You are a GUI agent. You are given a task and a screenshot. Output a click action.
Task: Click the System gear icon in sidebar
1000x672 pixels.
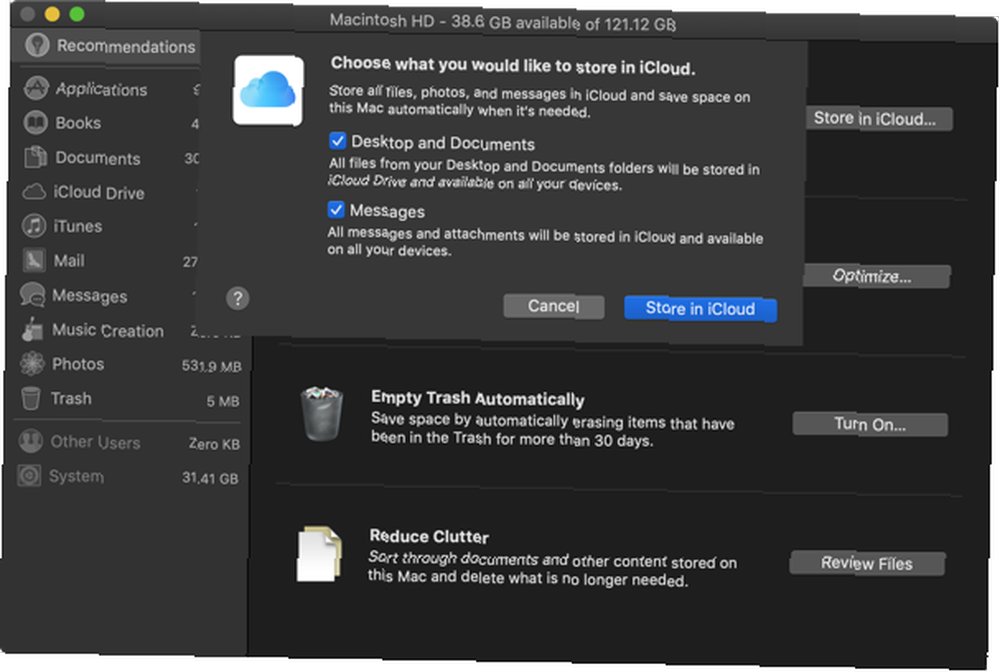[29, 476]
